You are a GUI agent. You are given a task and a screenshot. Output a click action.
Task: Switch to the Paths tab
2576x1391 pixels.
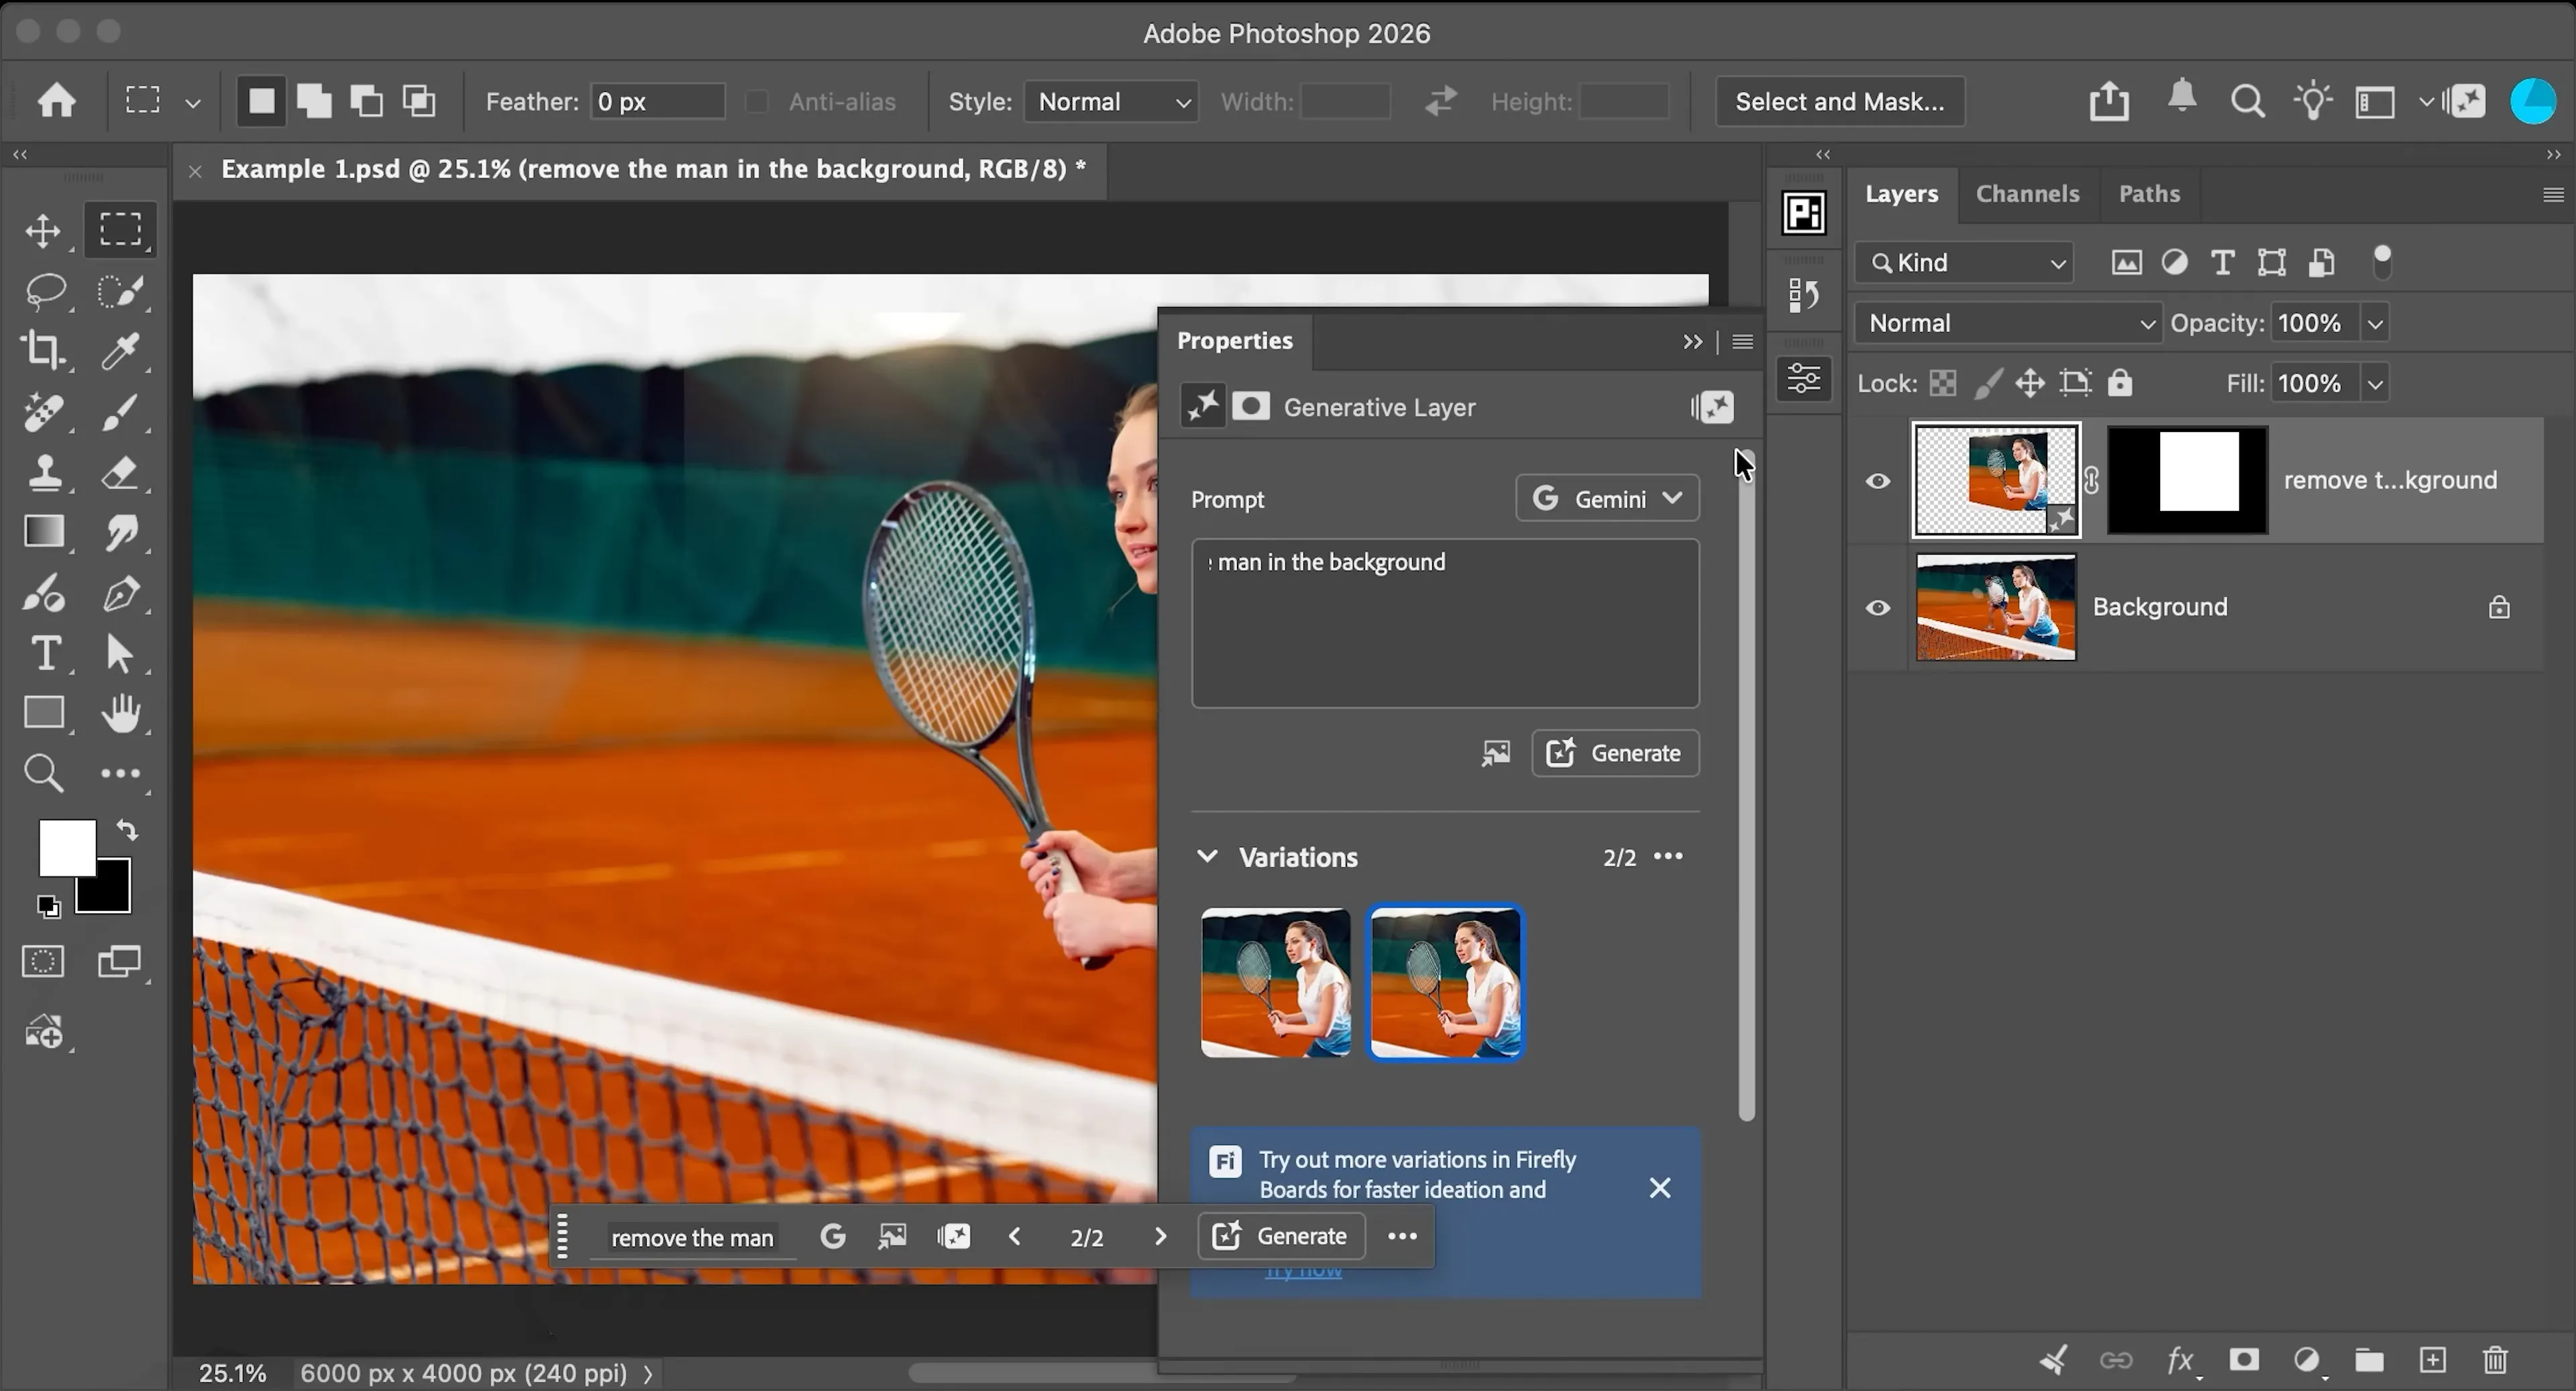click(2149, 194)
